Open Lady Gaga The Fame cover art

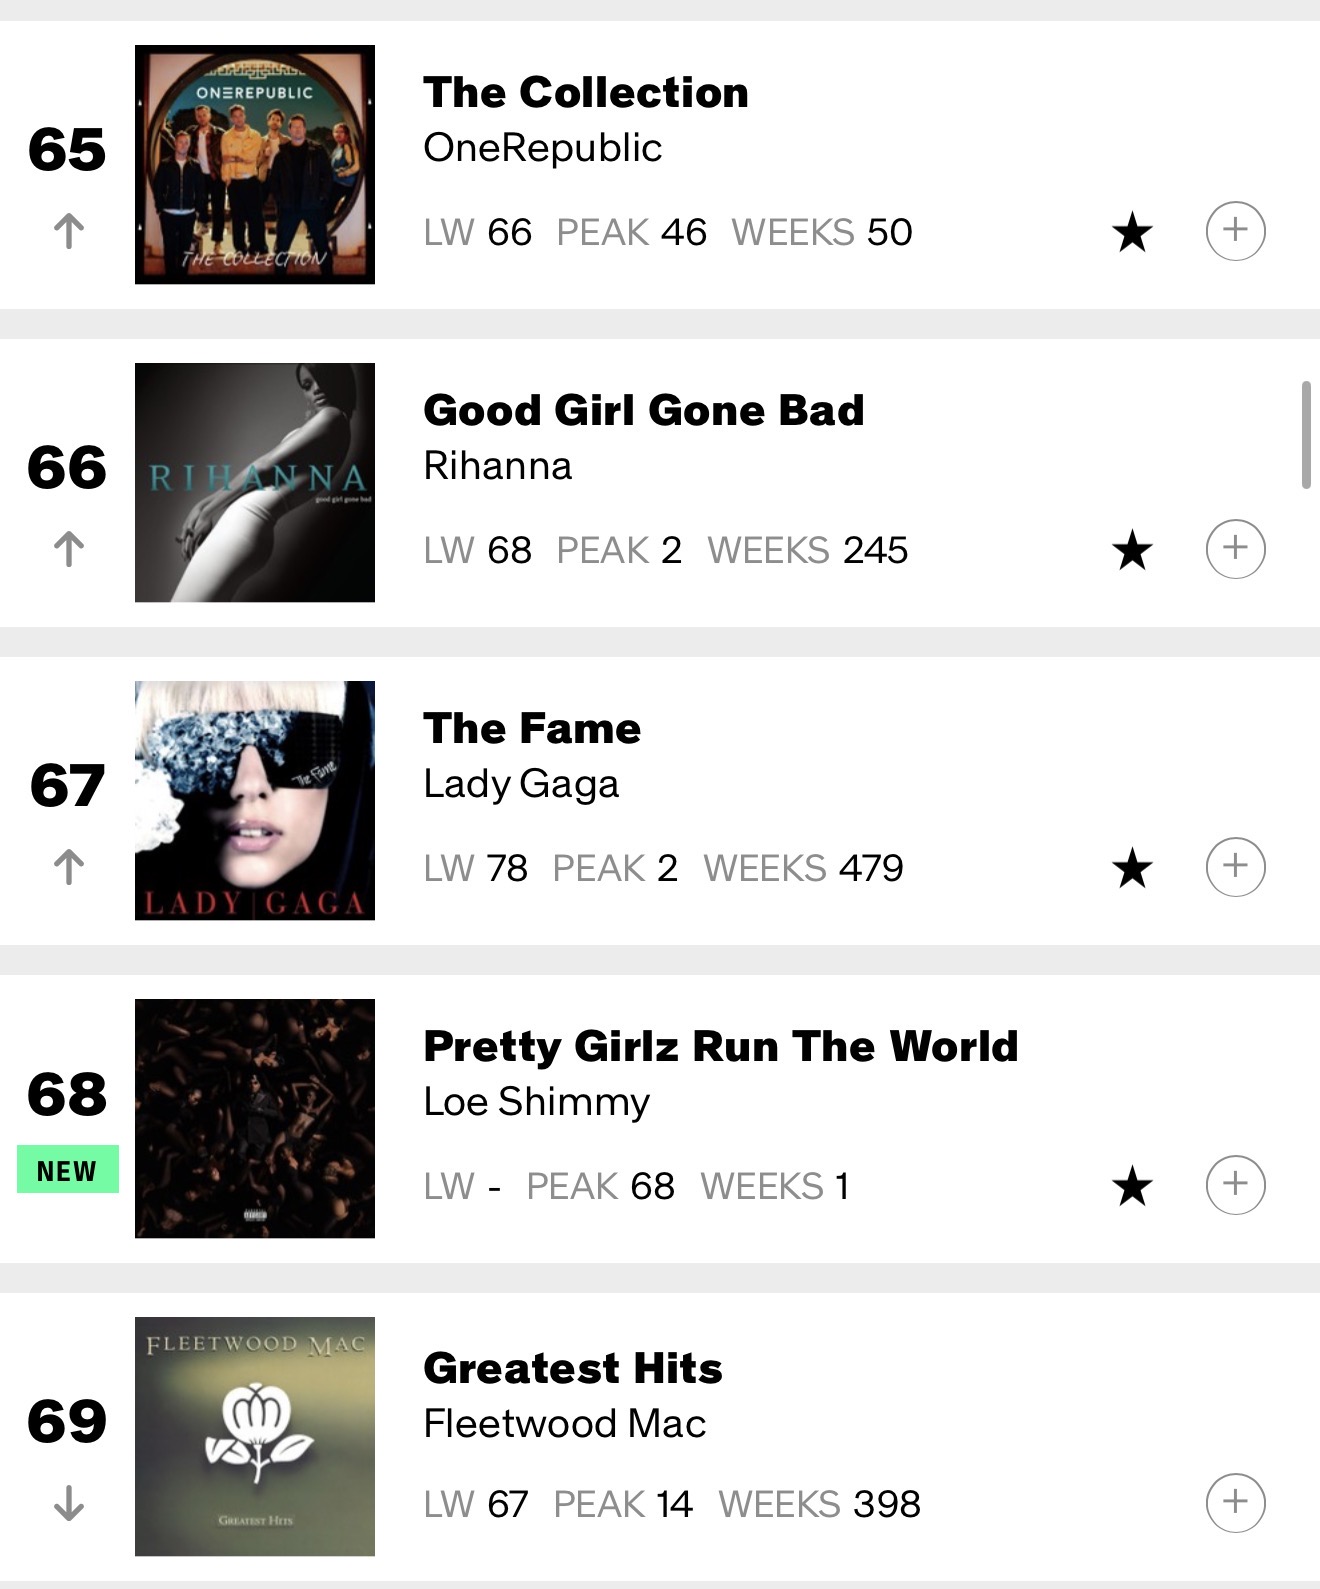click(255, 801)
